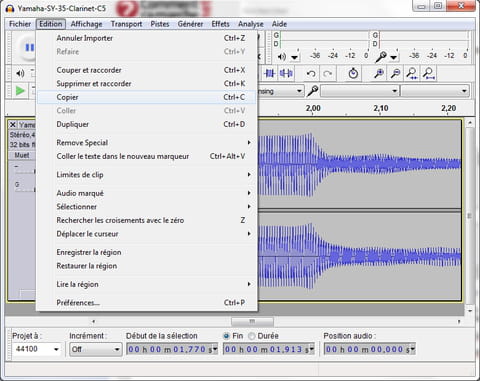Screen dimensions: 480x381
Task: Select the Silence audio tool icon
Action: [x=286, y=73]
